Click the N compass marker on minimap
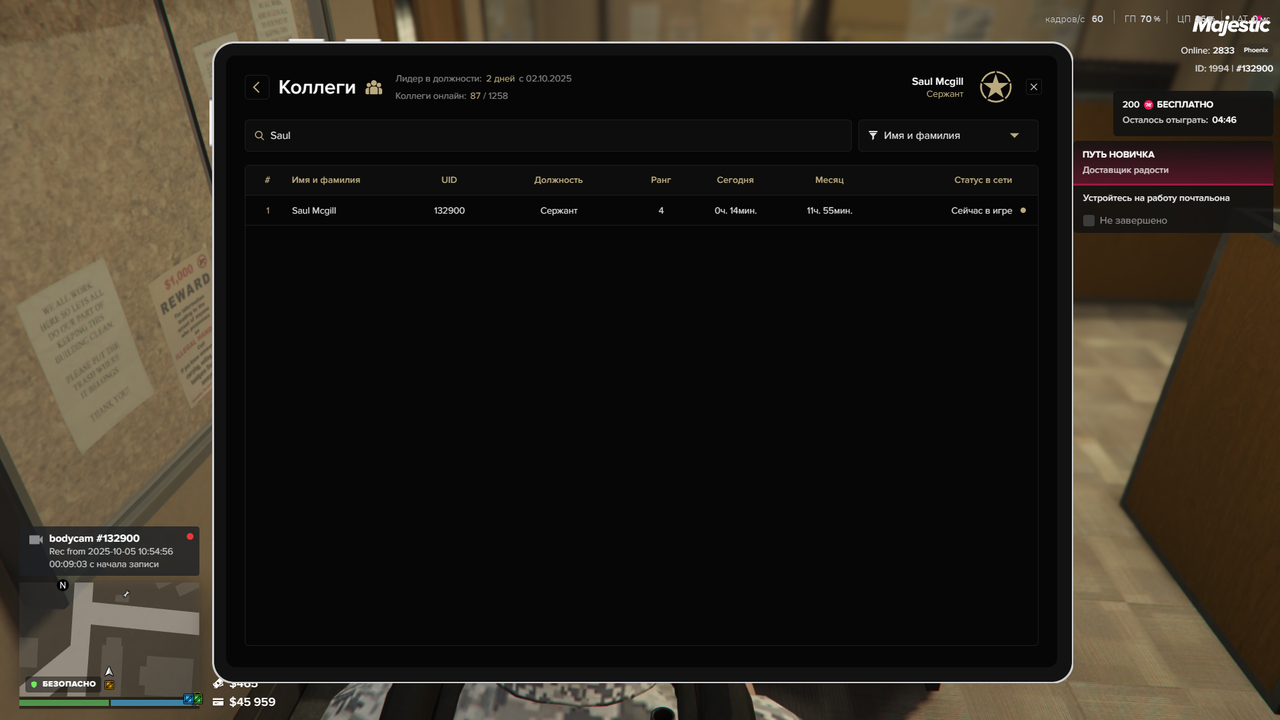The height and width of the screenshot is (720, 1280). tap(63, 585)
